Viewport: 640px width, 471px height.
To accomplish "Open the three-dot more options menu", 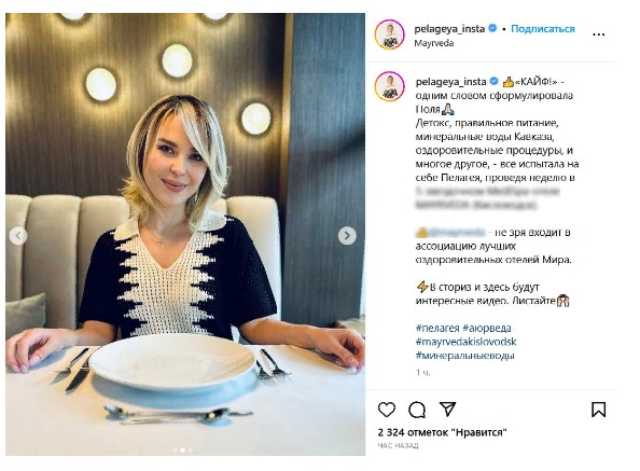I will click(598, 35).
